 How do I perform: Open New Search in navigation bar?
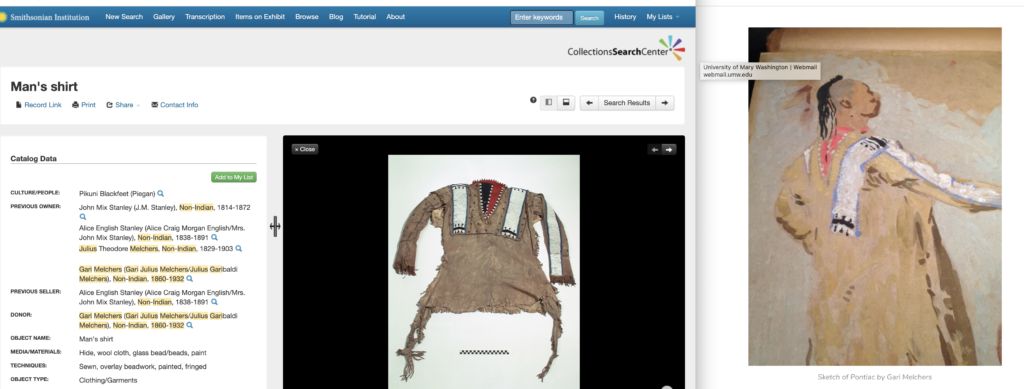[124, 17]
